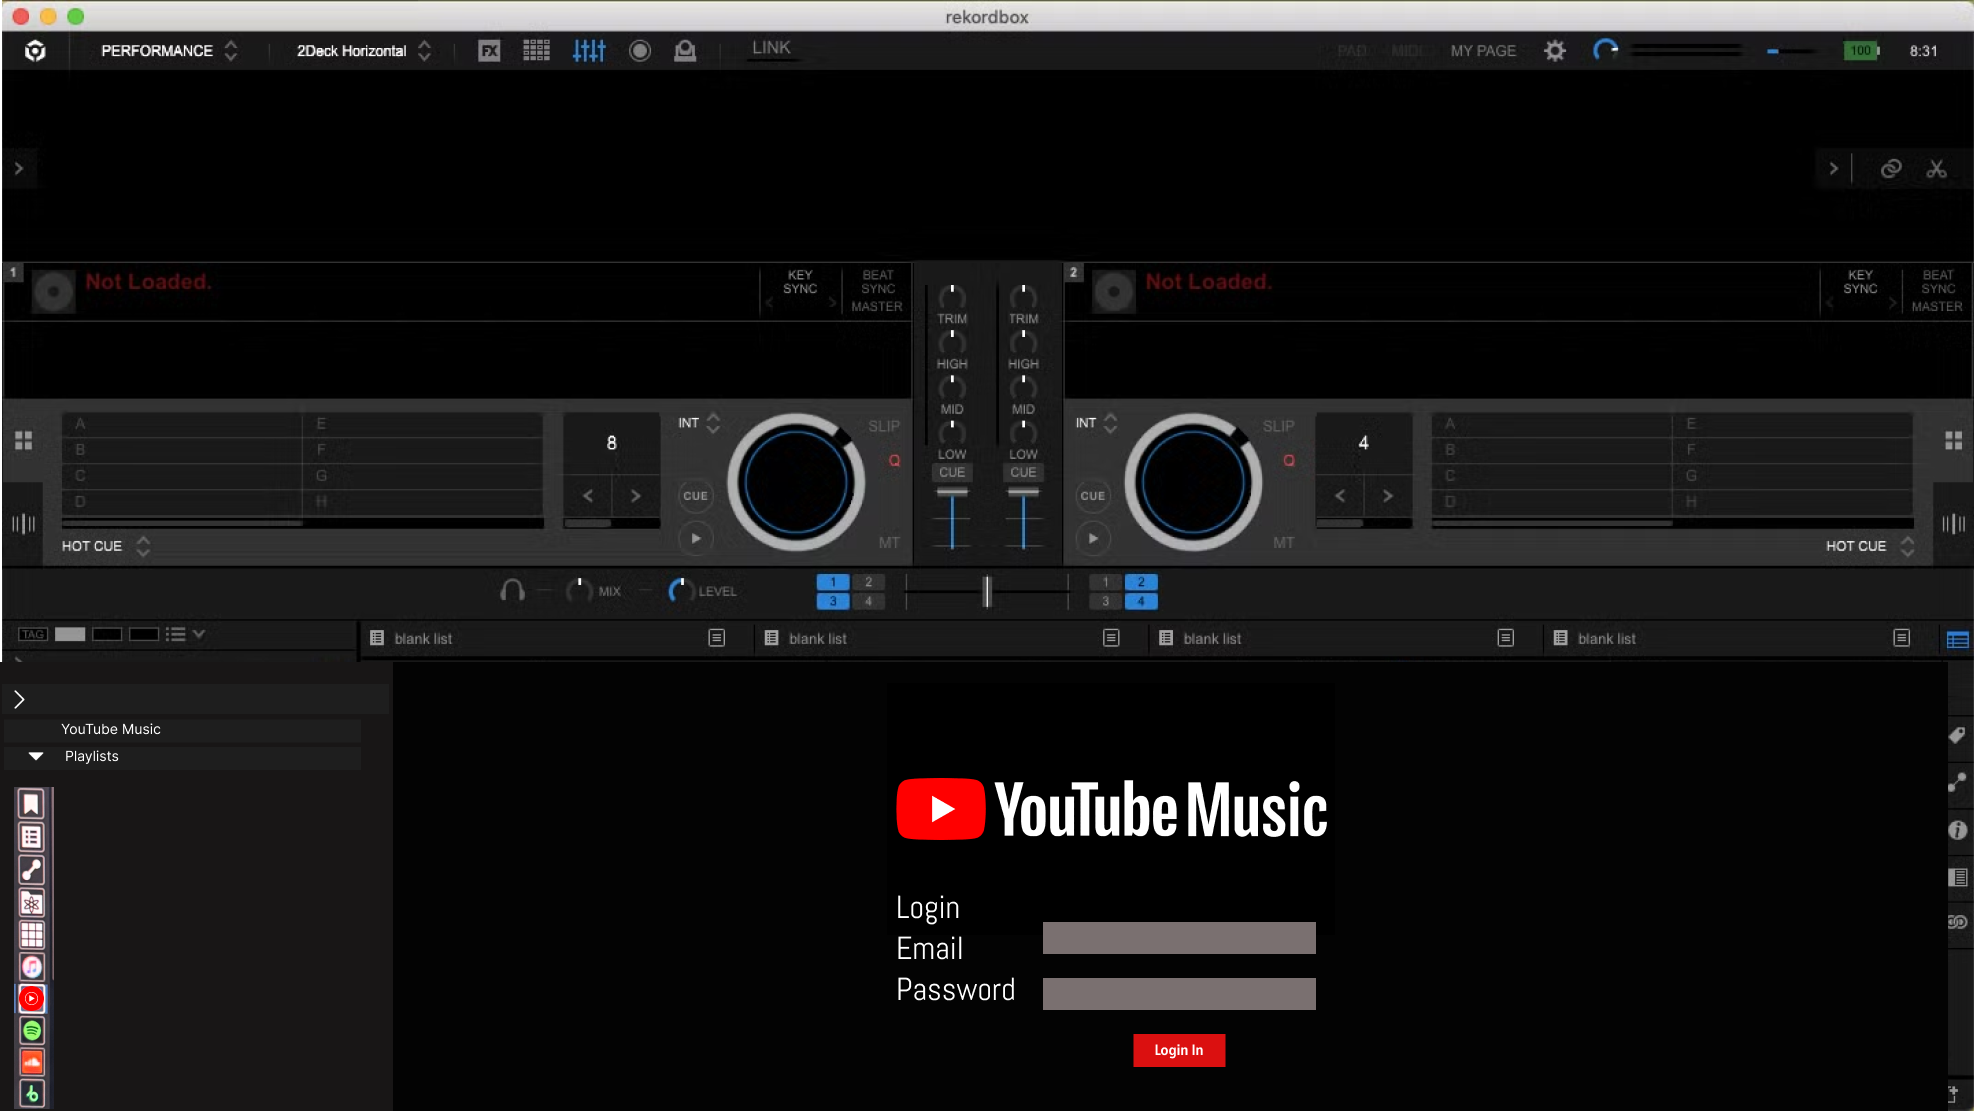
Task: Collapse the Playlists tree in sidebar
Action: [37, 756]
